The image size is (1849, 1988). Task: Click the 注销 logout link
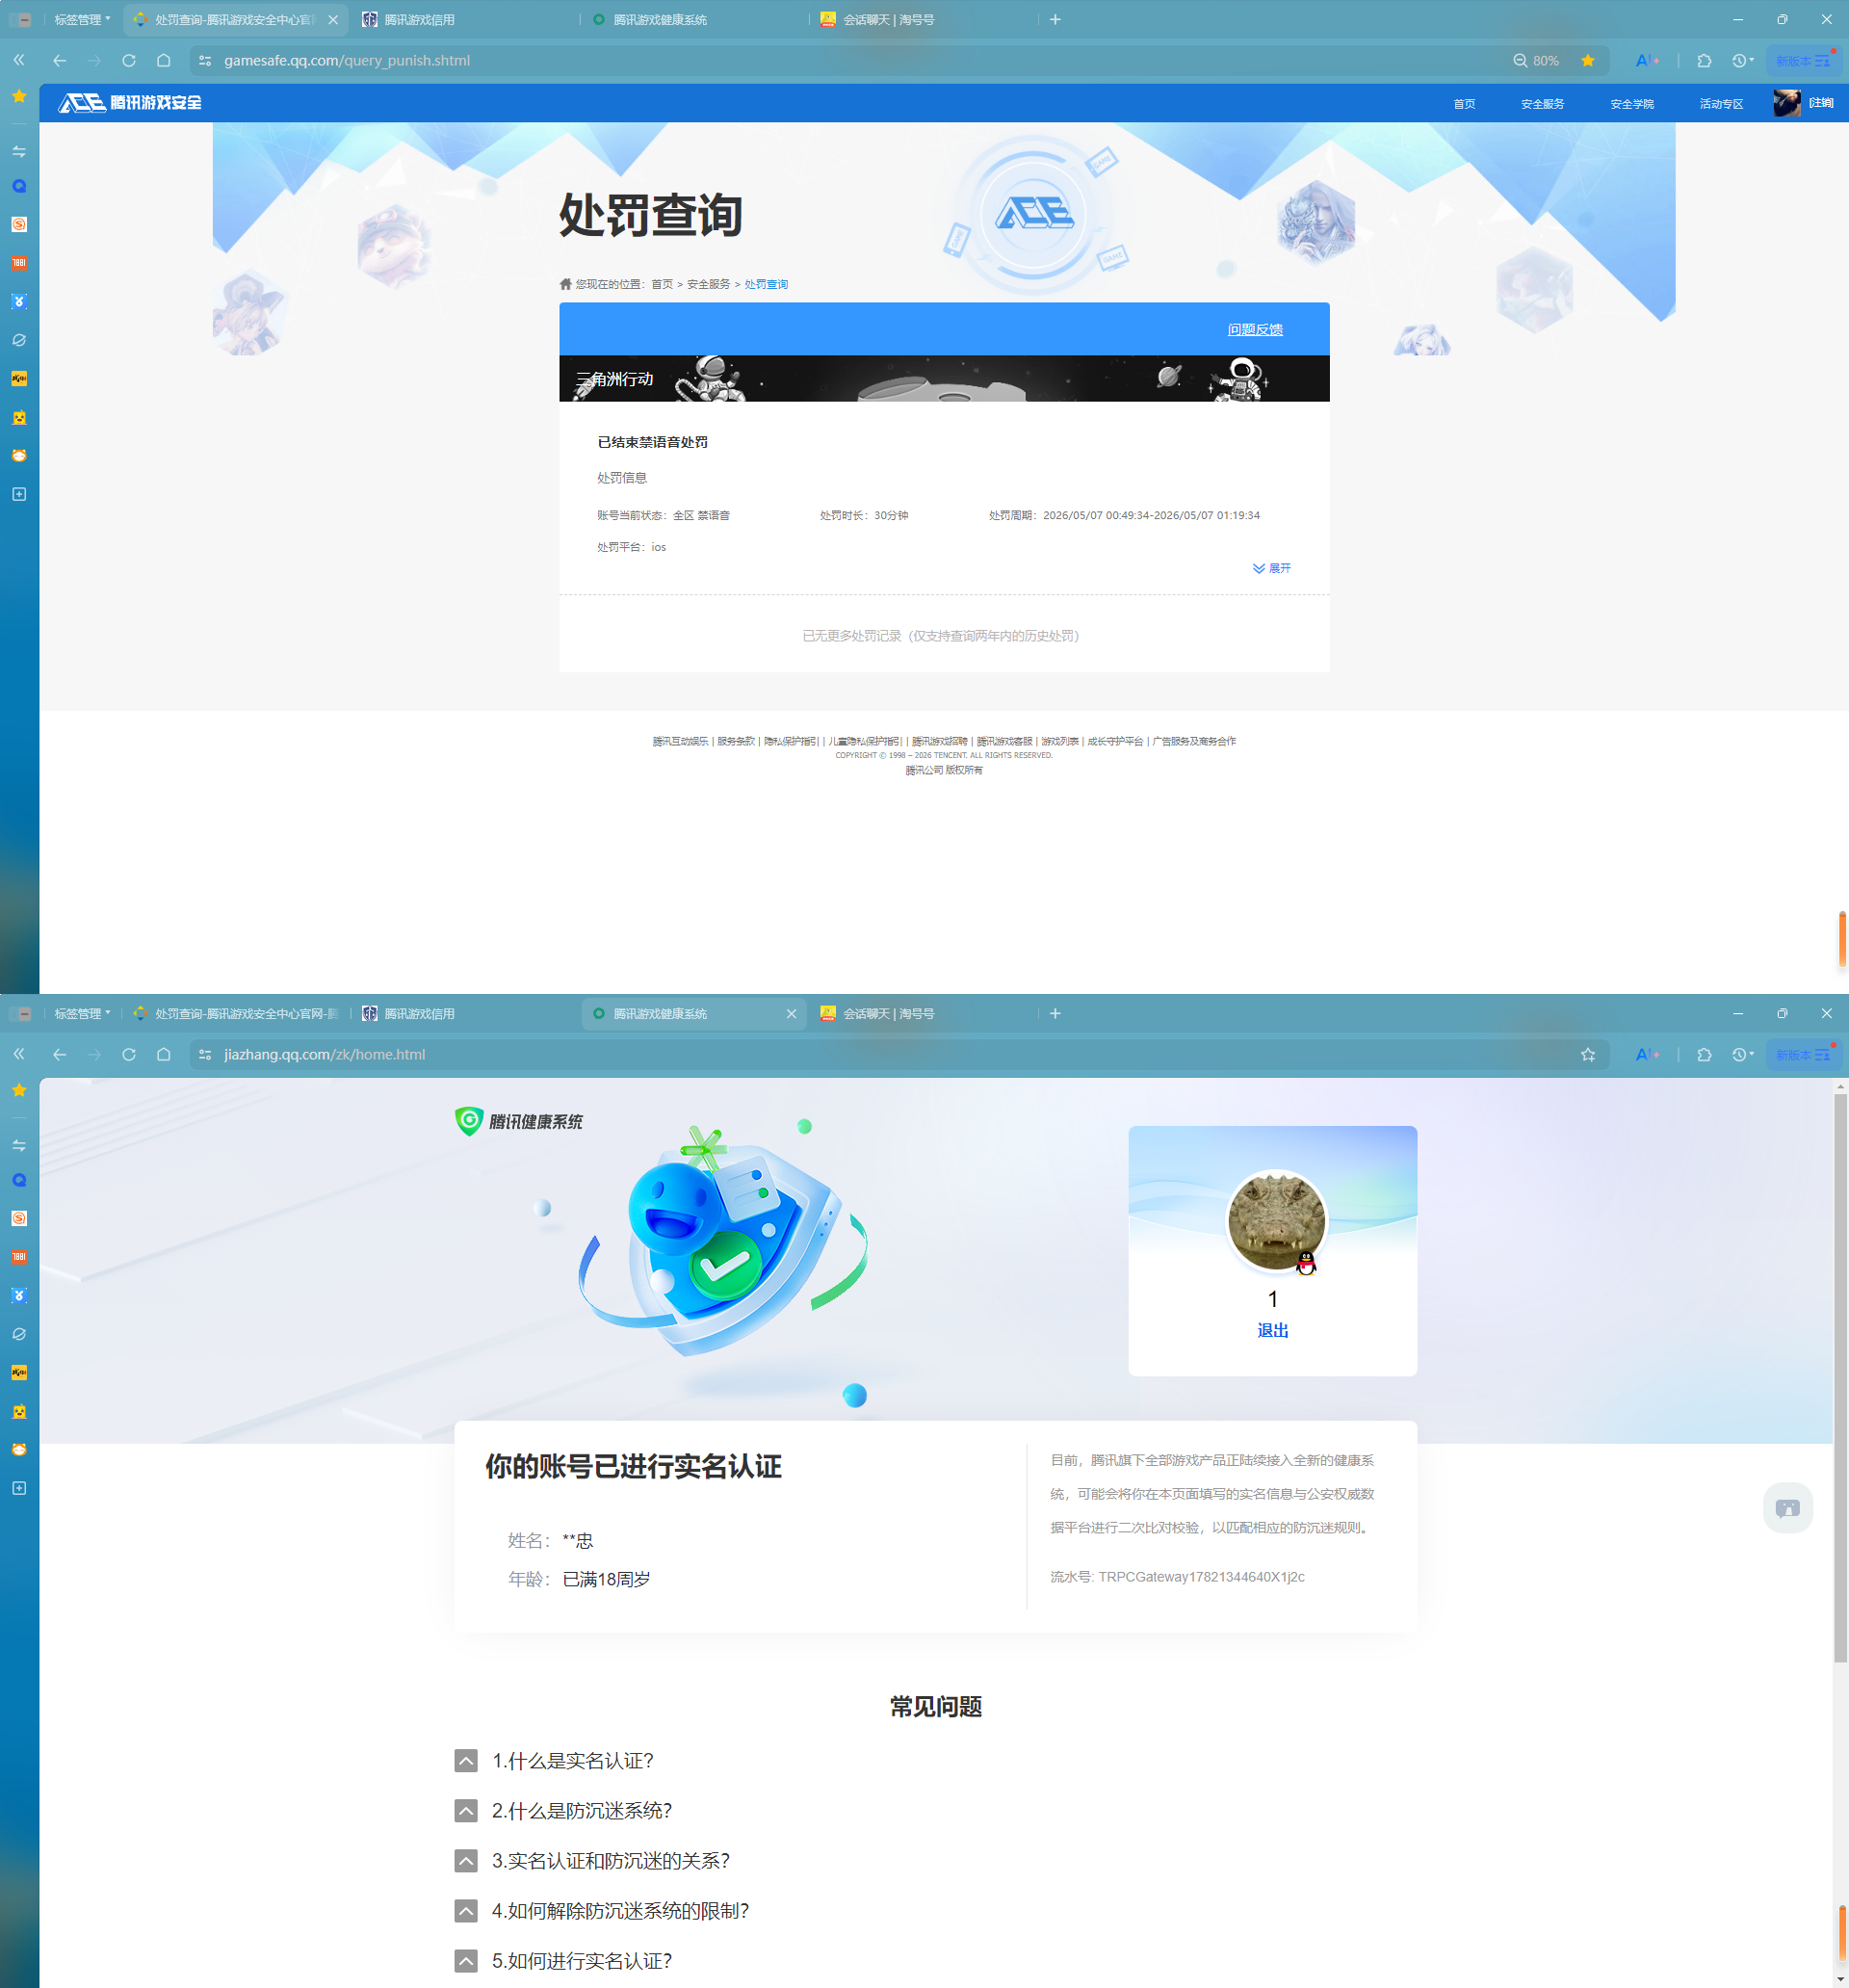1821,103
